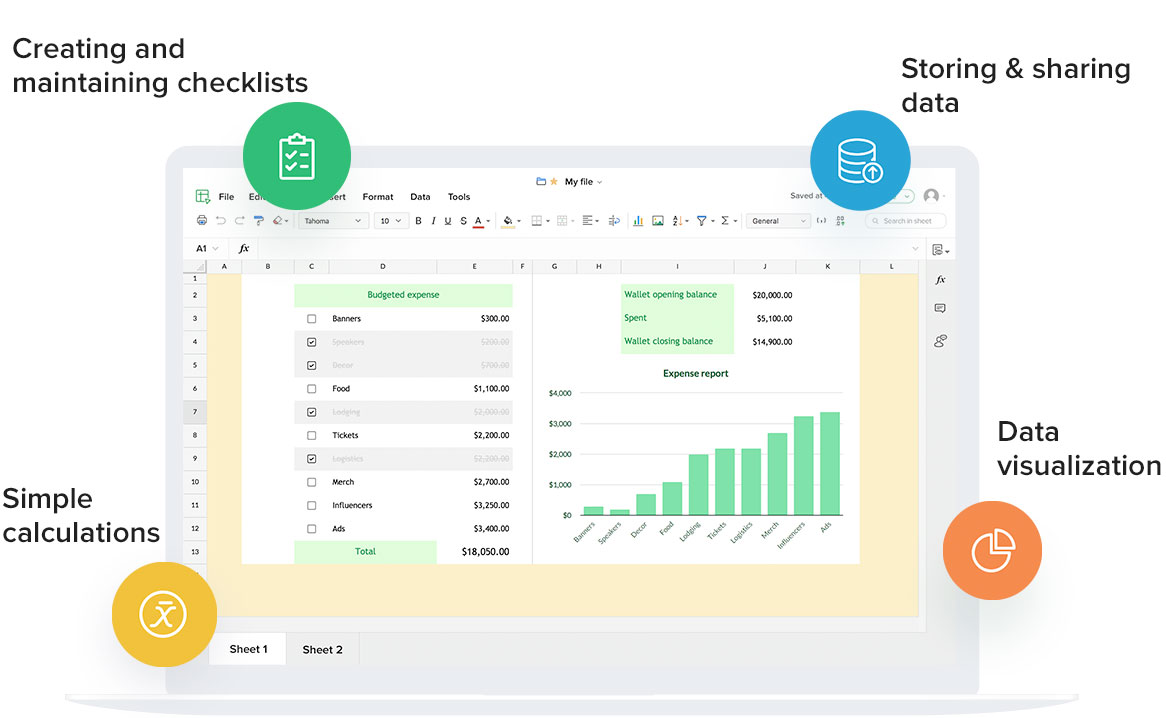Open the Data menu

420,197
